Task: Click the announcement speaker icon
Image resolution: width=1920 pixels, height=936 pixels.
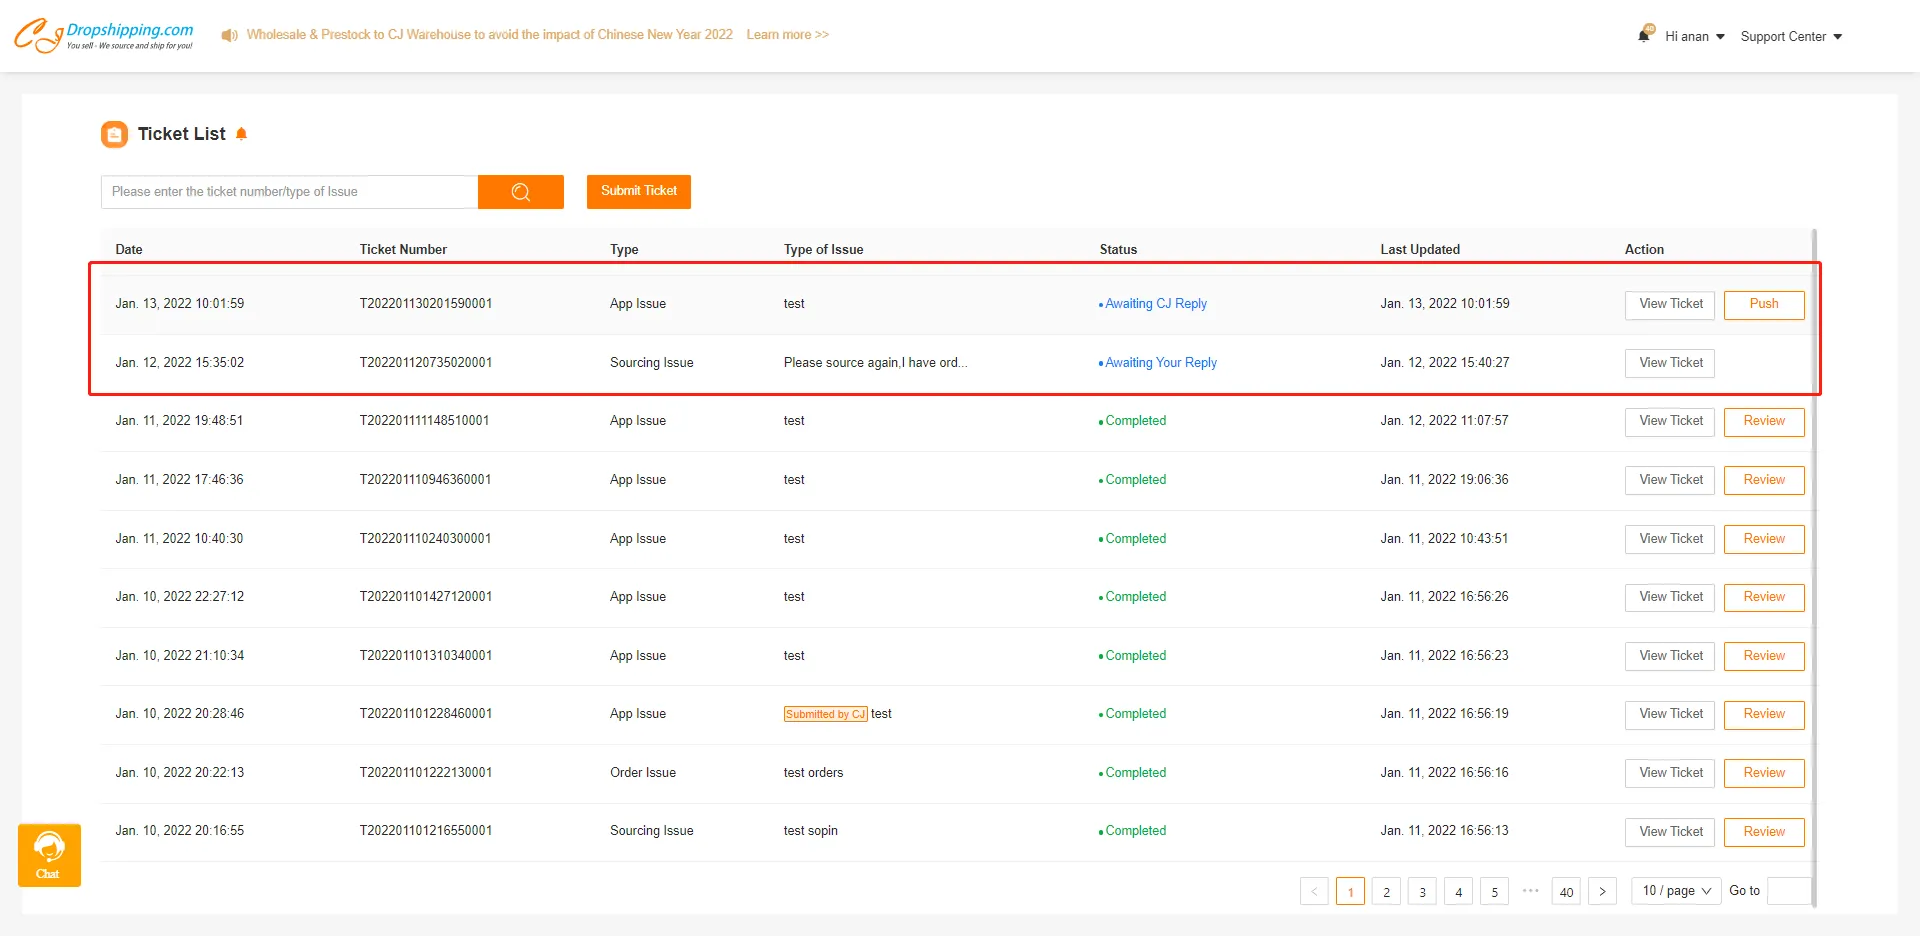Action: (x=229, y=35)
